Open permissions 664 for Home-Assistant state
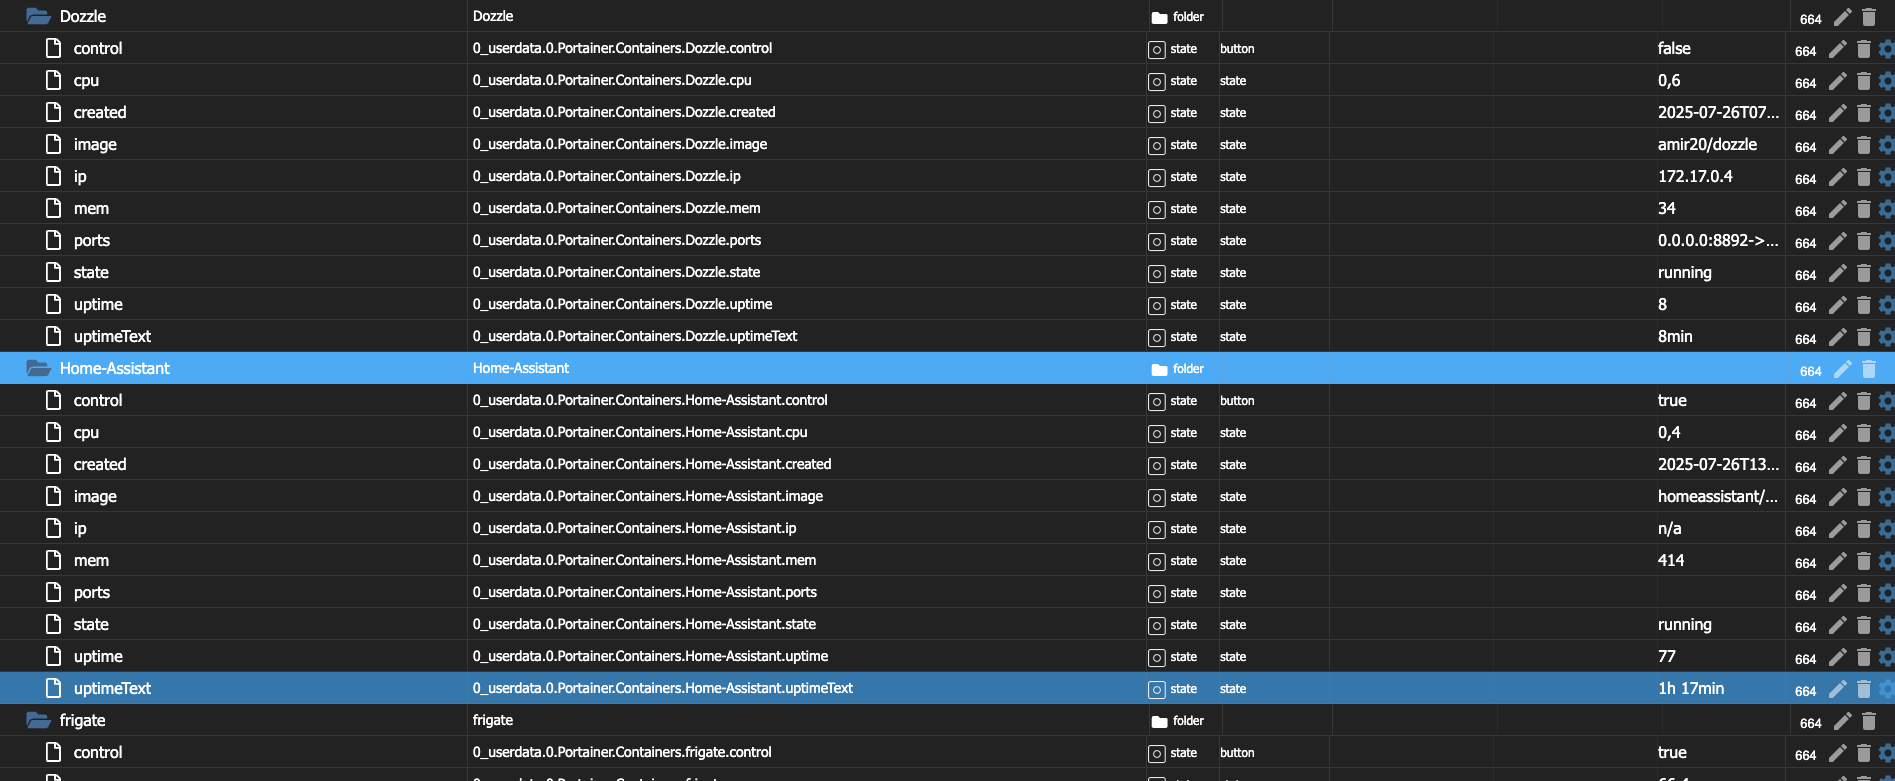Viewport: 1895px width, 781px height. [x=1806, y=627]
